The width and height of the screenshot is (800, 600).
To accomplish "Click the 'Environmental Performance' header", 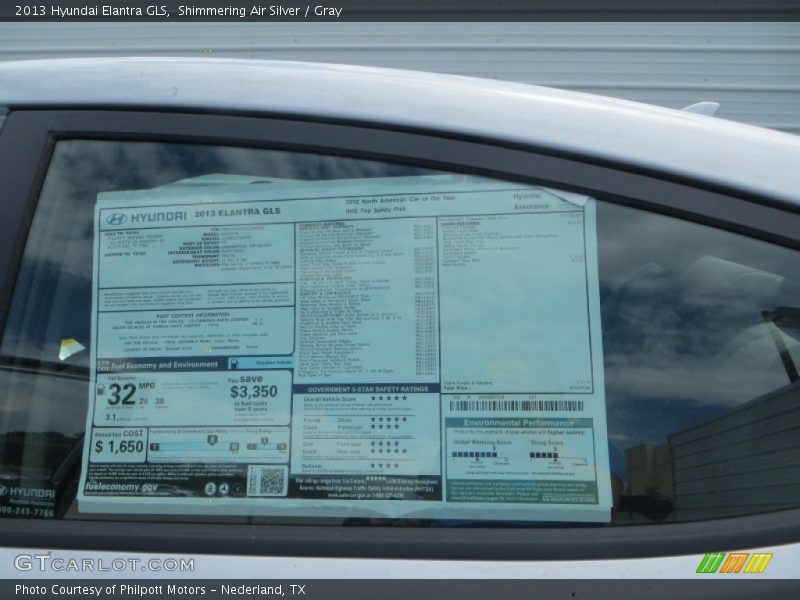I will (x=518, y=423).
